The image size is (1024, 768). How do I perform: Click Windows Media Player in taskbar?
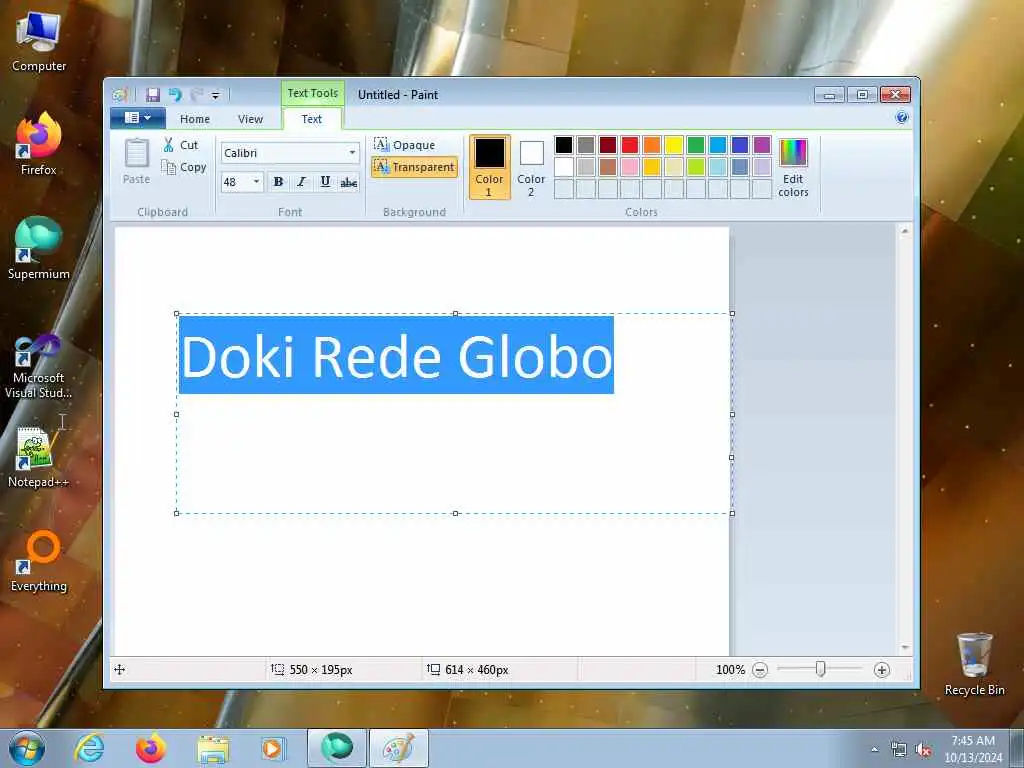272,748
